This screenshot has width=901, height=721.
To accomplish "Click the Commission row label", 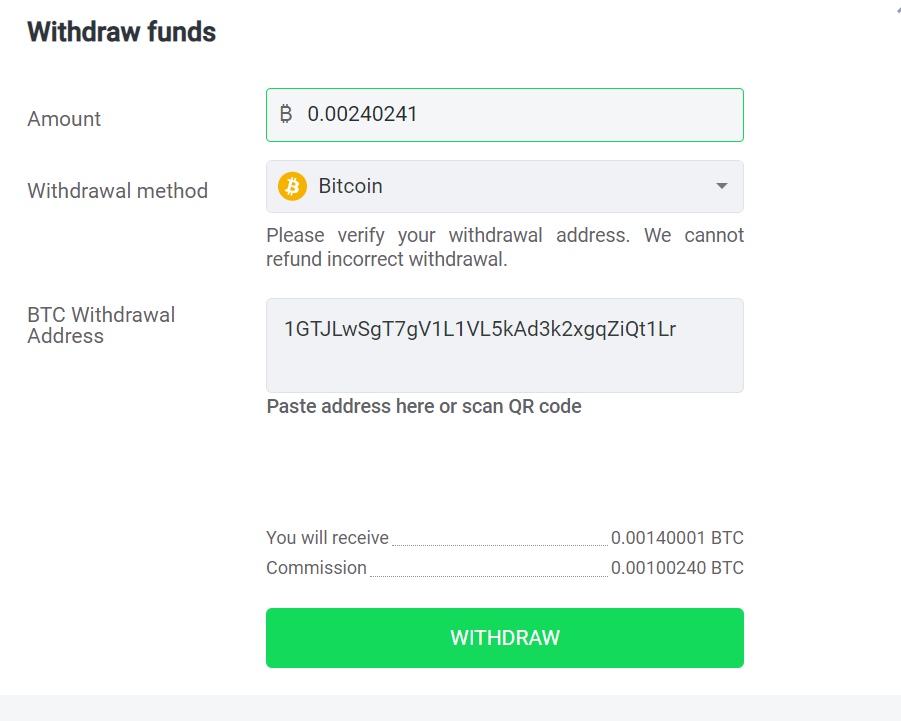I will pos(316,568).
